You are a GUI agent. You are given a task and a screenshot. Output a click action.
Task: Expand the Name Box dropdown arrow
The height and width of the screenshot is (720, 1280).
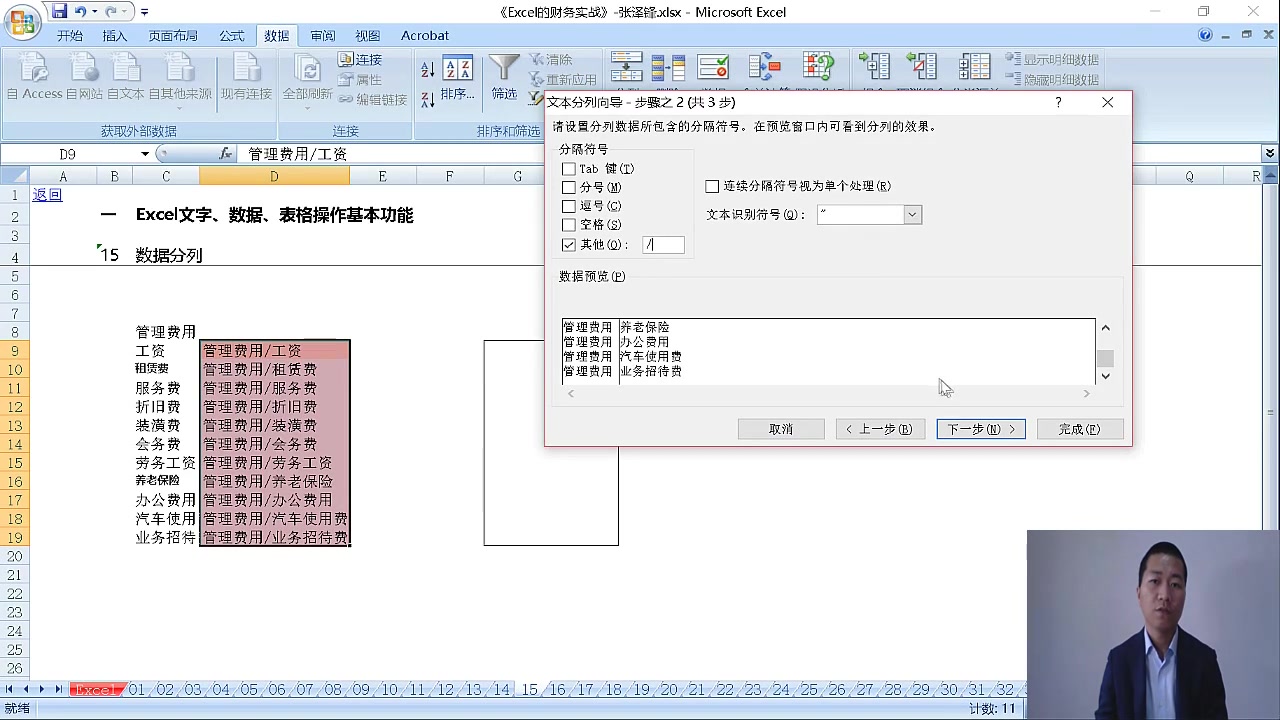145,154
